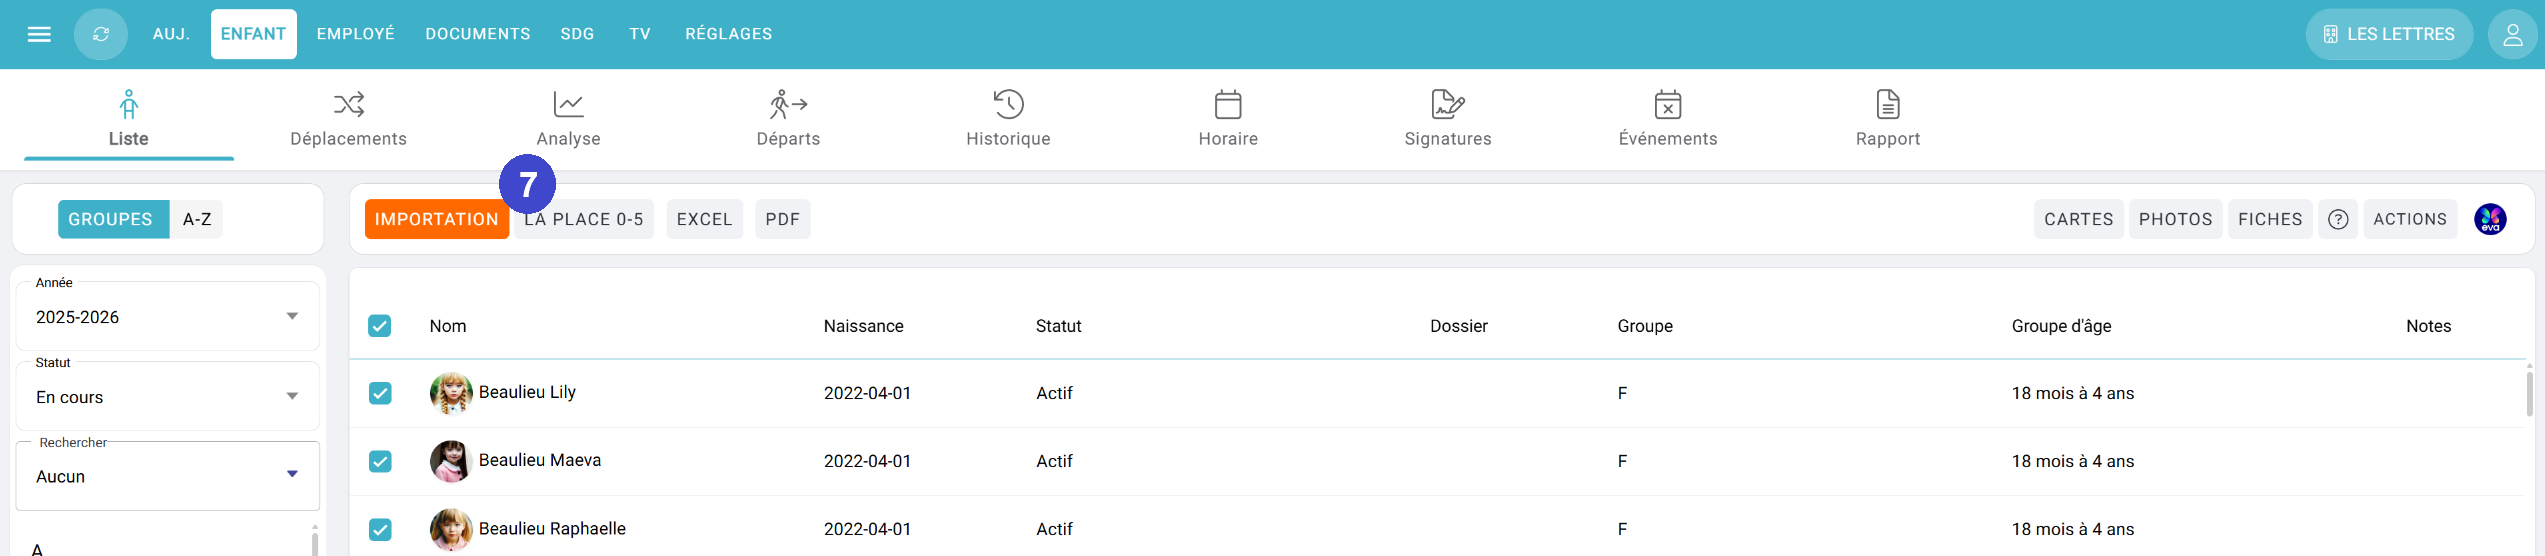
Task: Go to the RÉGLAGES menu
Action: pos(728,34)
